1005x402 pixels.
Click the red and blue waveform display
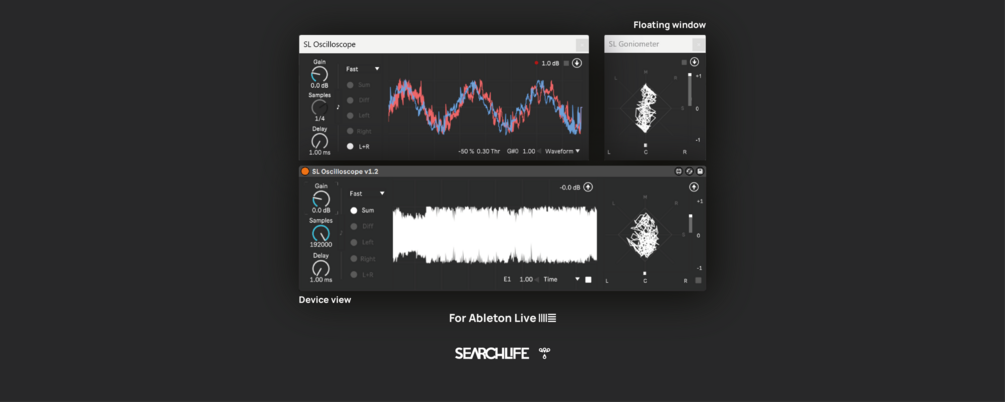pos(485,107)
